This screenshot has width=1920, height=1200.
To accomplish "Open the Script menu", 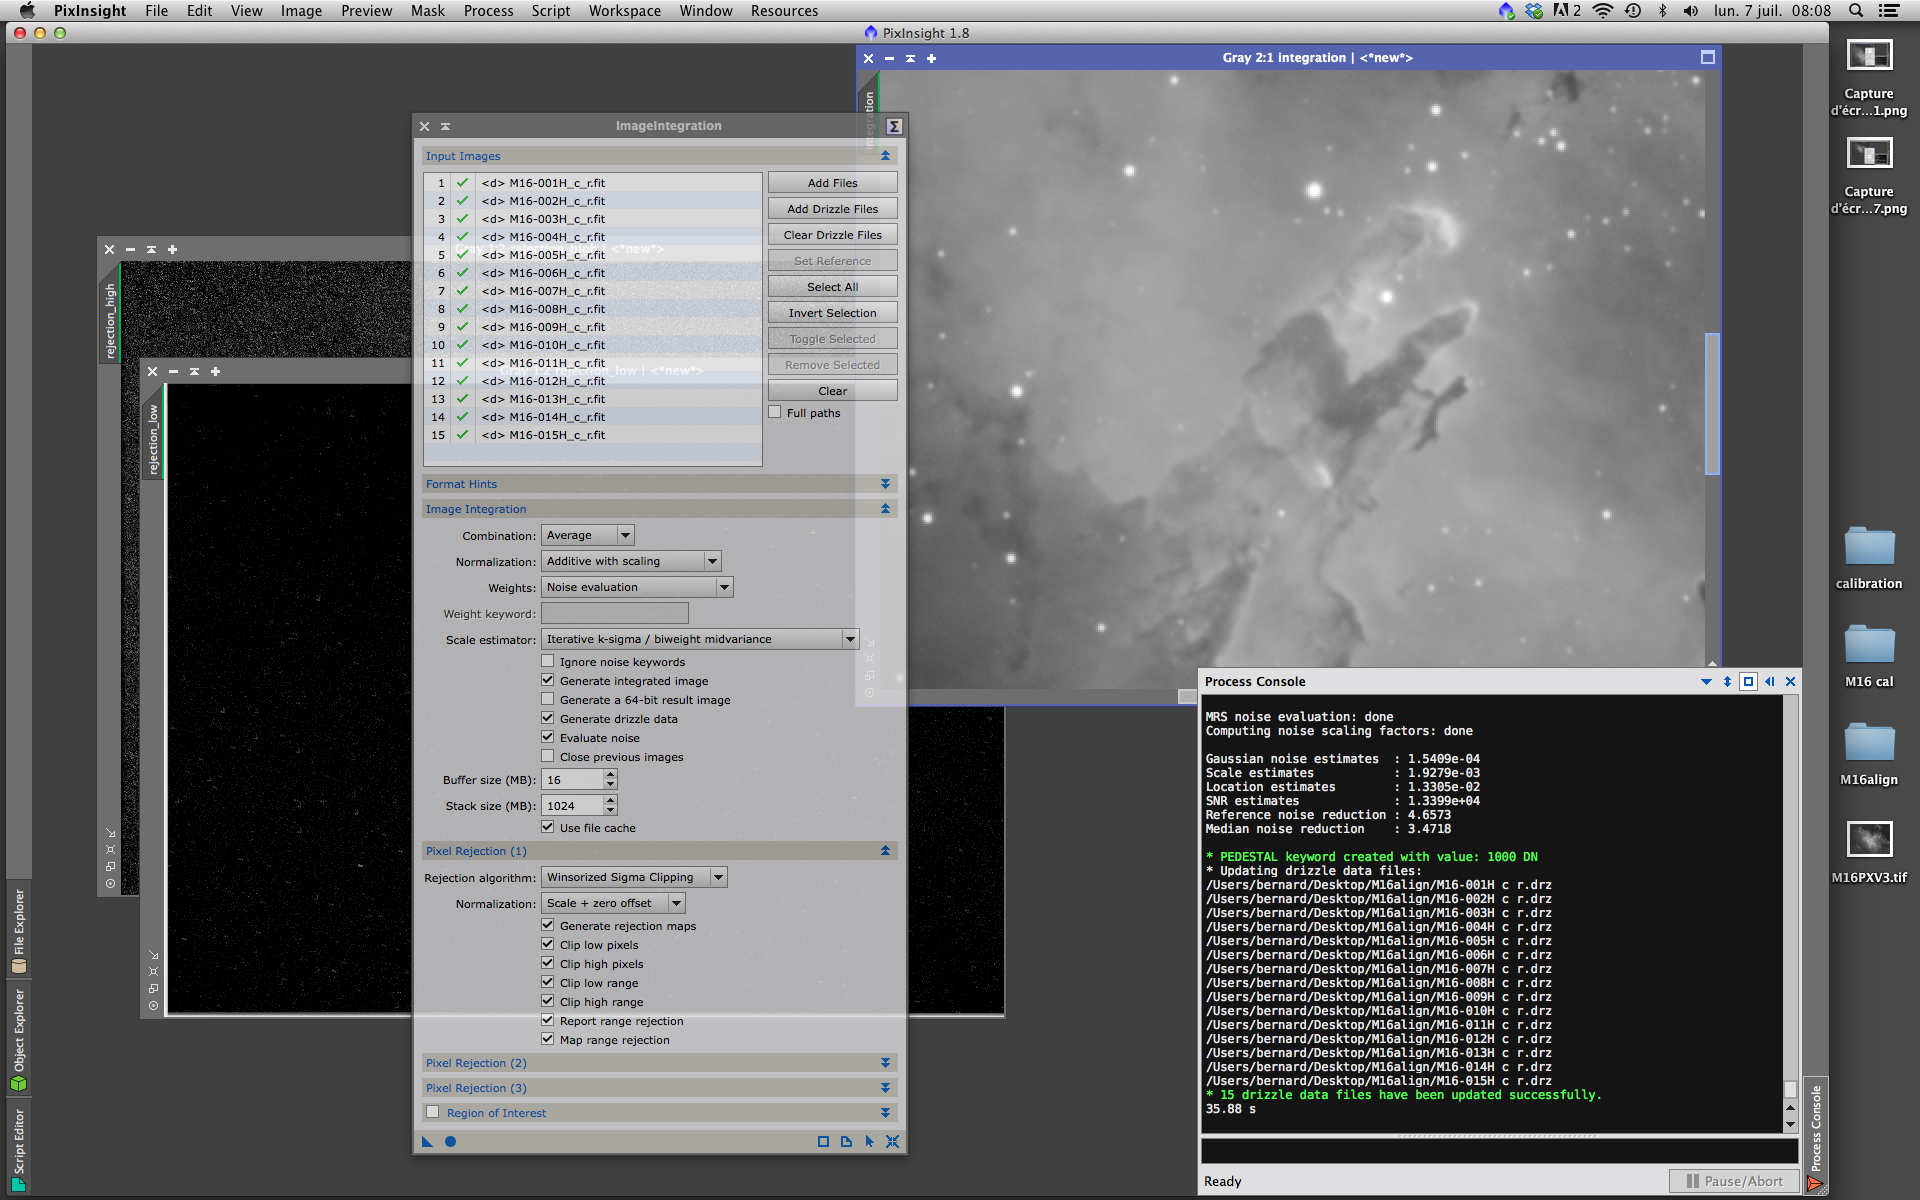I will tap(550, 11).
